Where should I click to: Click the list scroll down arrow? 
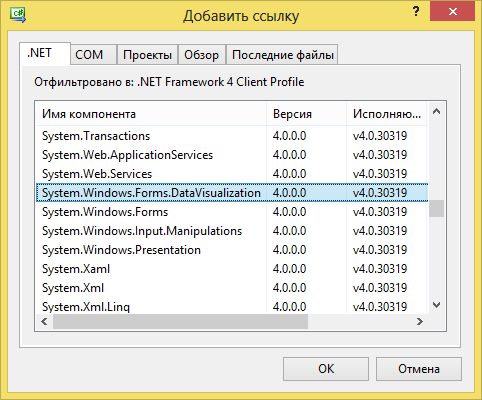436,304
